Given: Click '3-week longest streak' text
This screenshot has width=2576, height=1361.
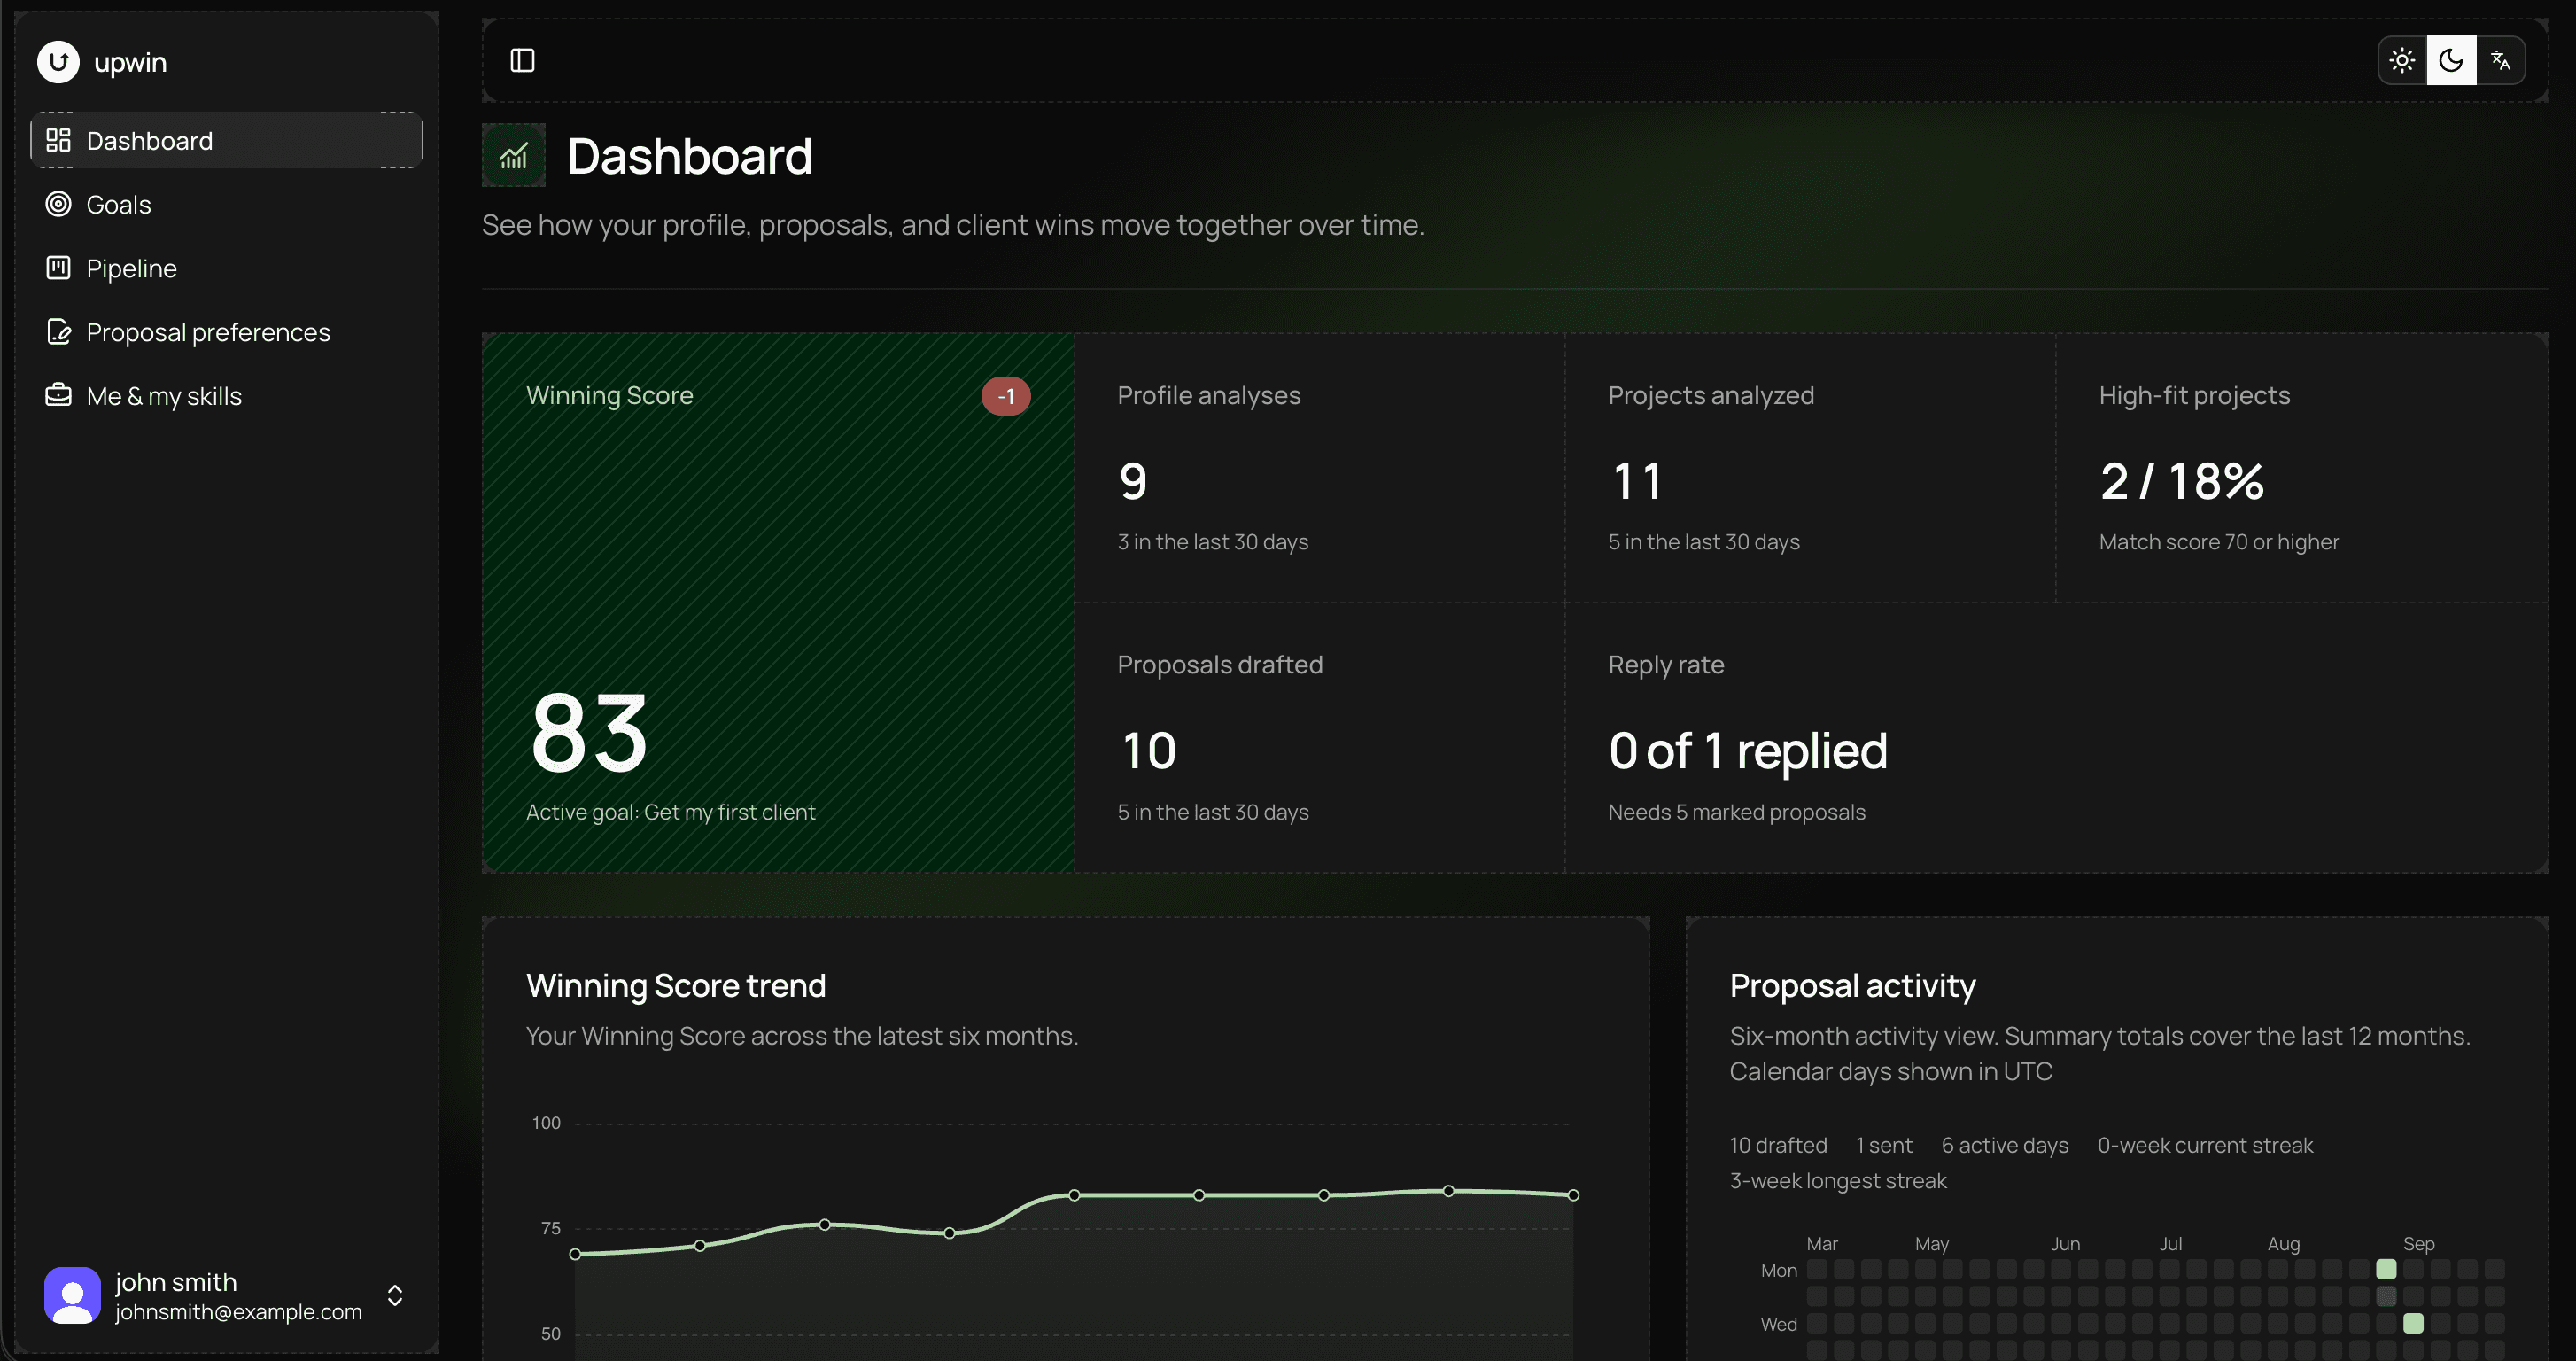Looking at the screenshot, I should pos(1838,1181).
